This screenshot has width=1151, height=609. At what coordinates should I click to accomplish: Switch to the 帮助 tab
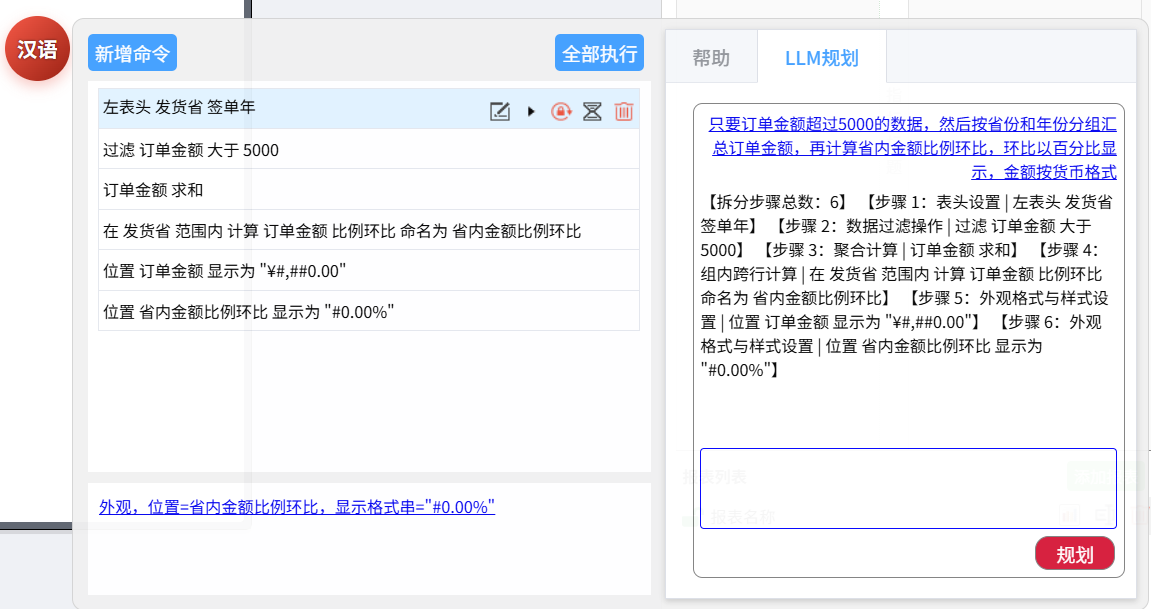(x=711, y=58)
